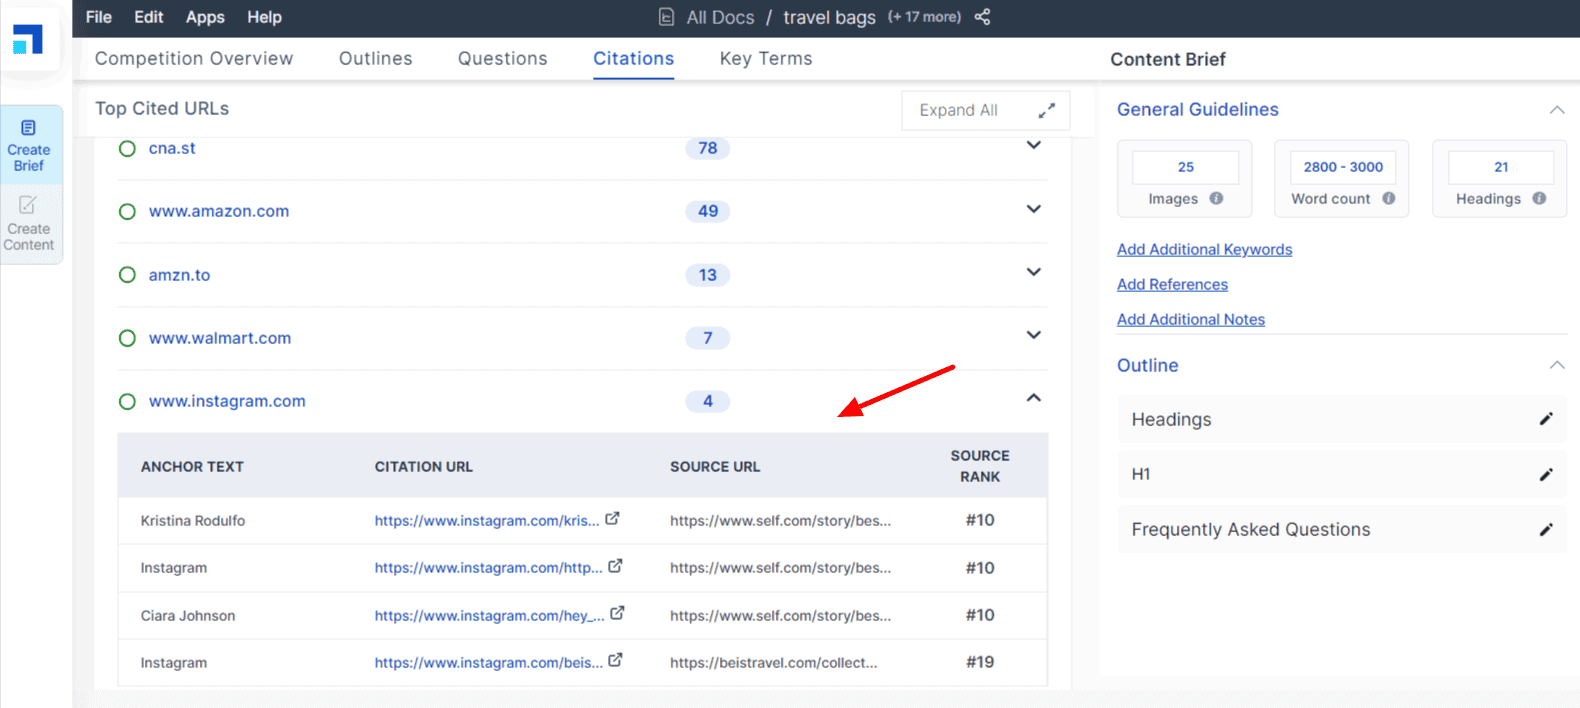Select the Citations tab

point(633,58)
